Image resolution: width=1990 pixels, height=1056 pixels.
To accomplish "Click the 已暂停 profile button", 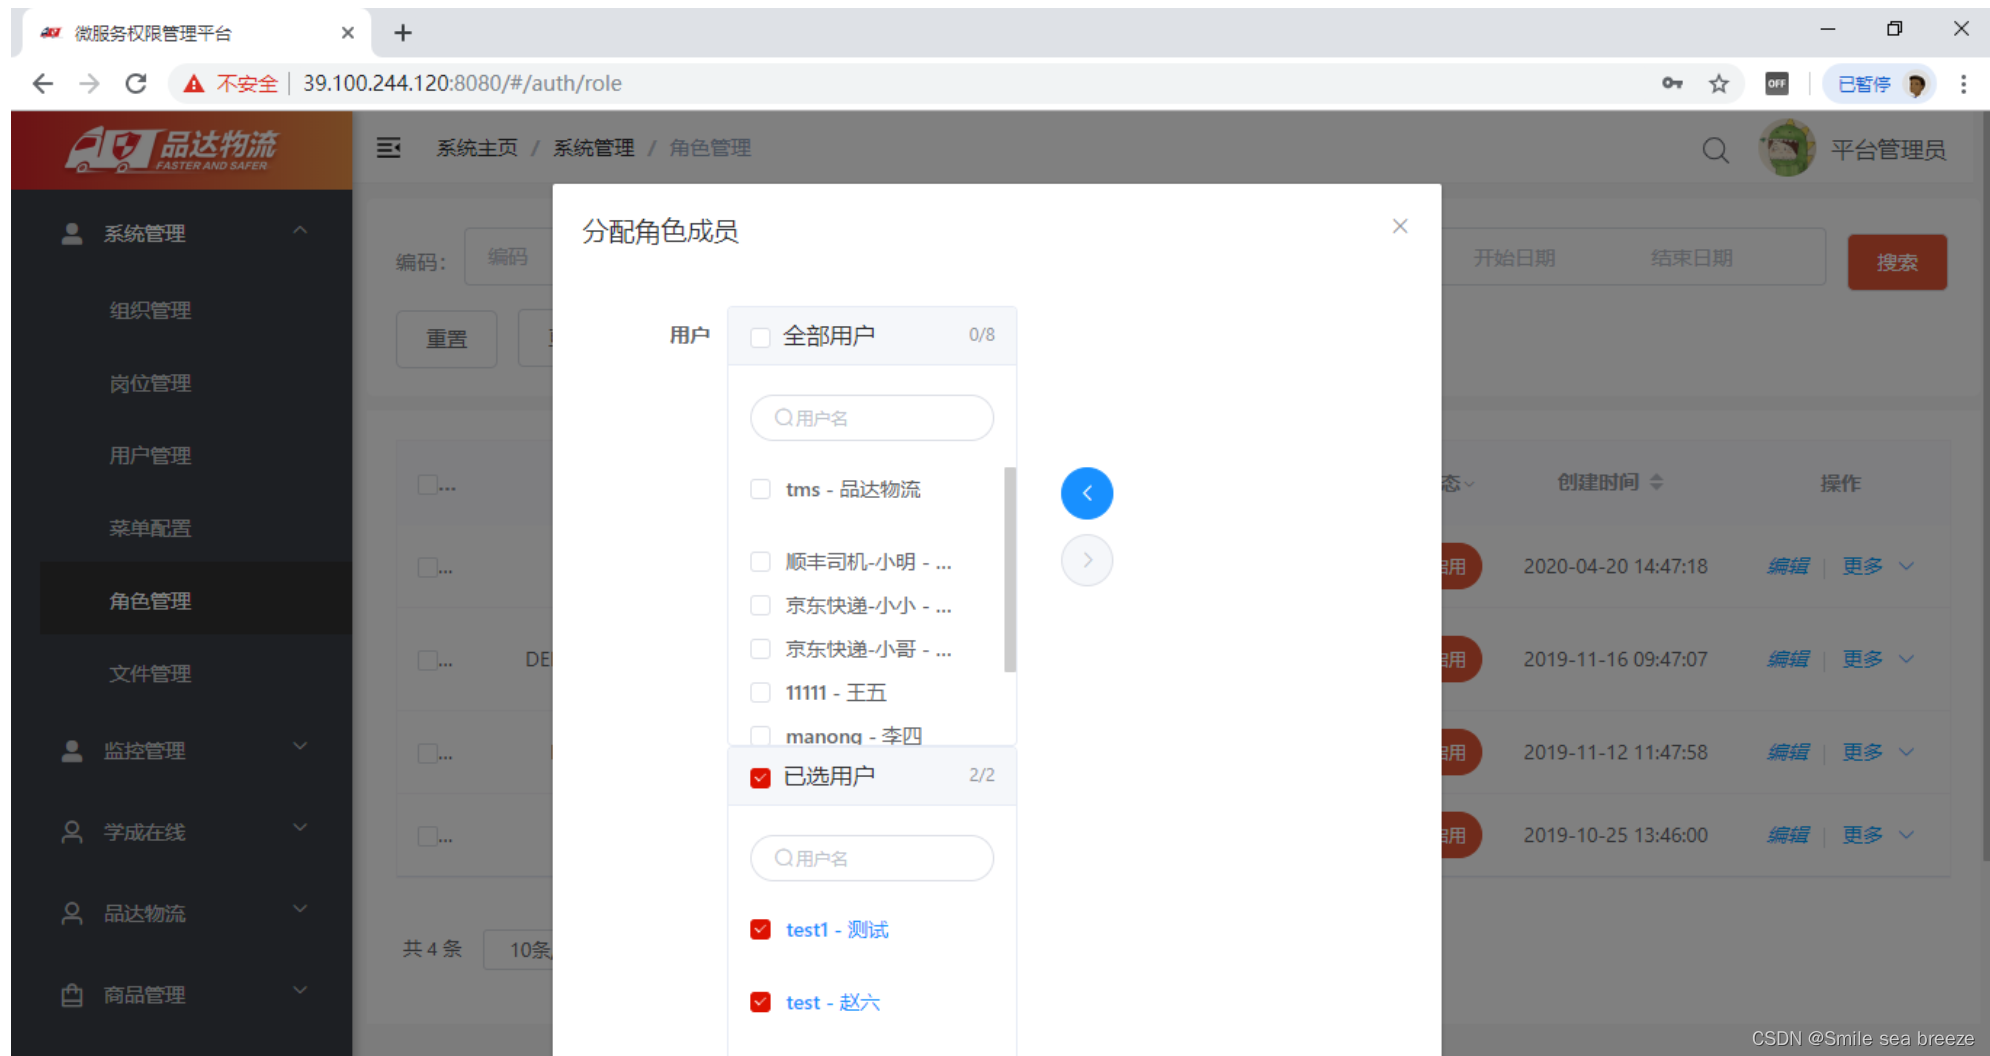I will (x=1881, y=84).
